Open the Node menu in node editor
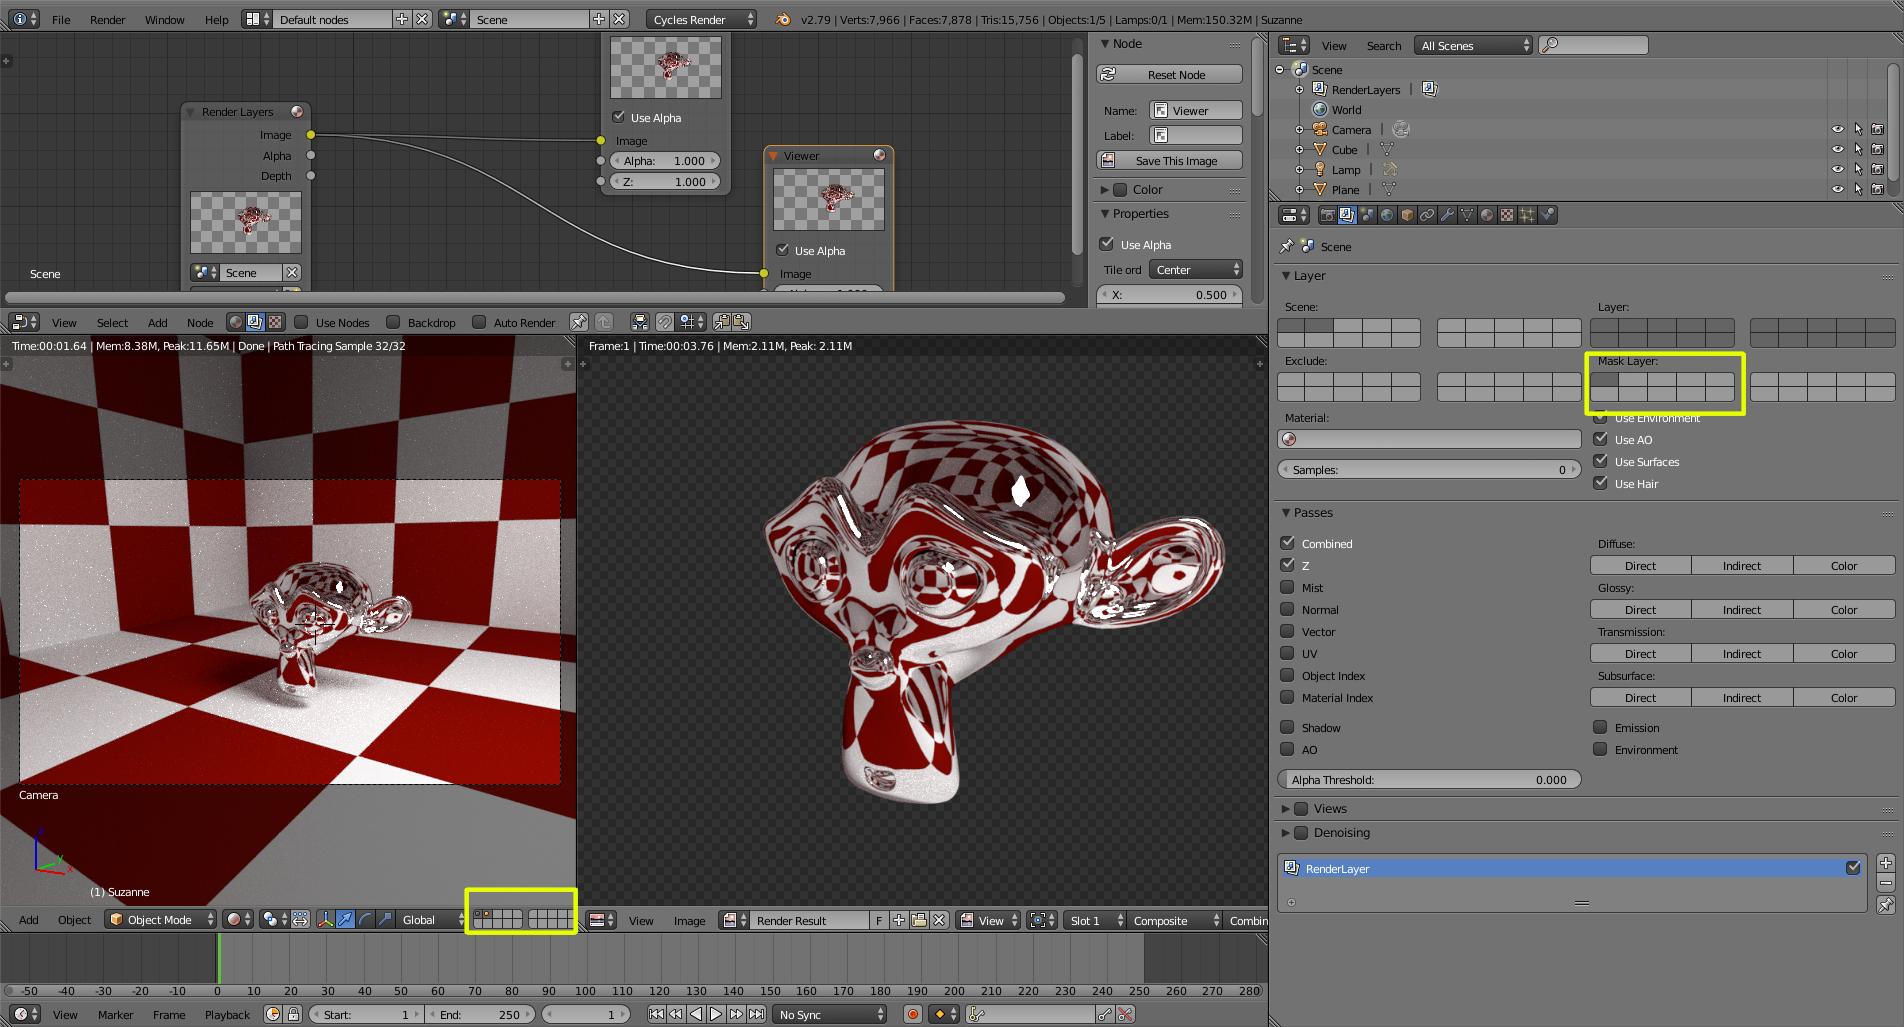 click(x=199, y=322)
